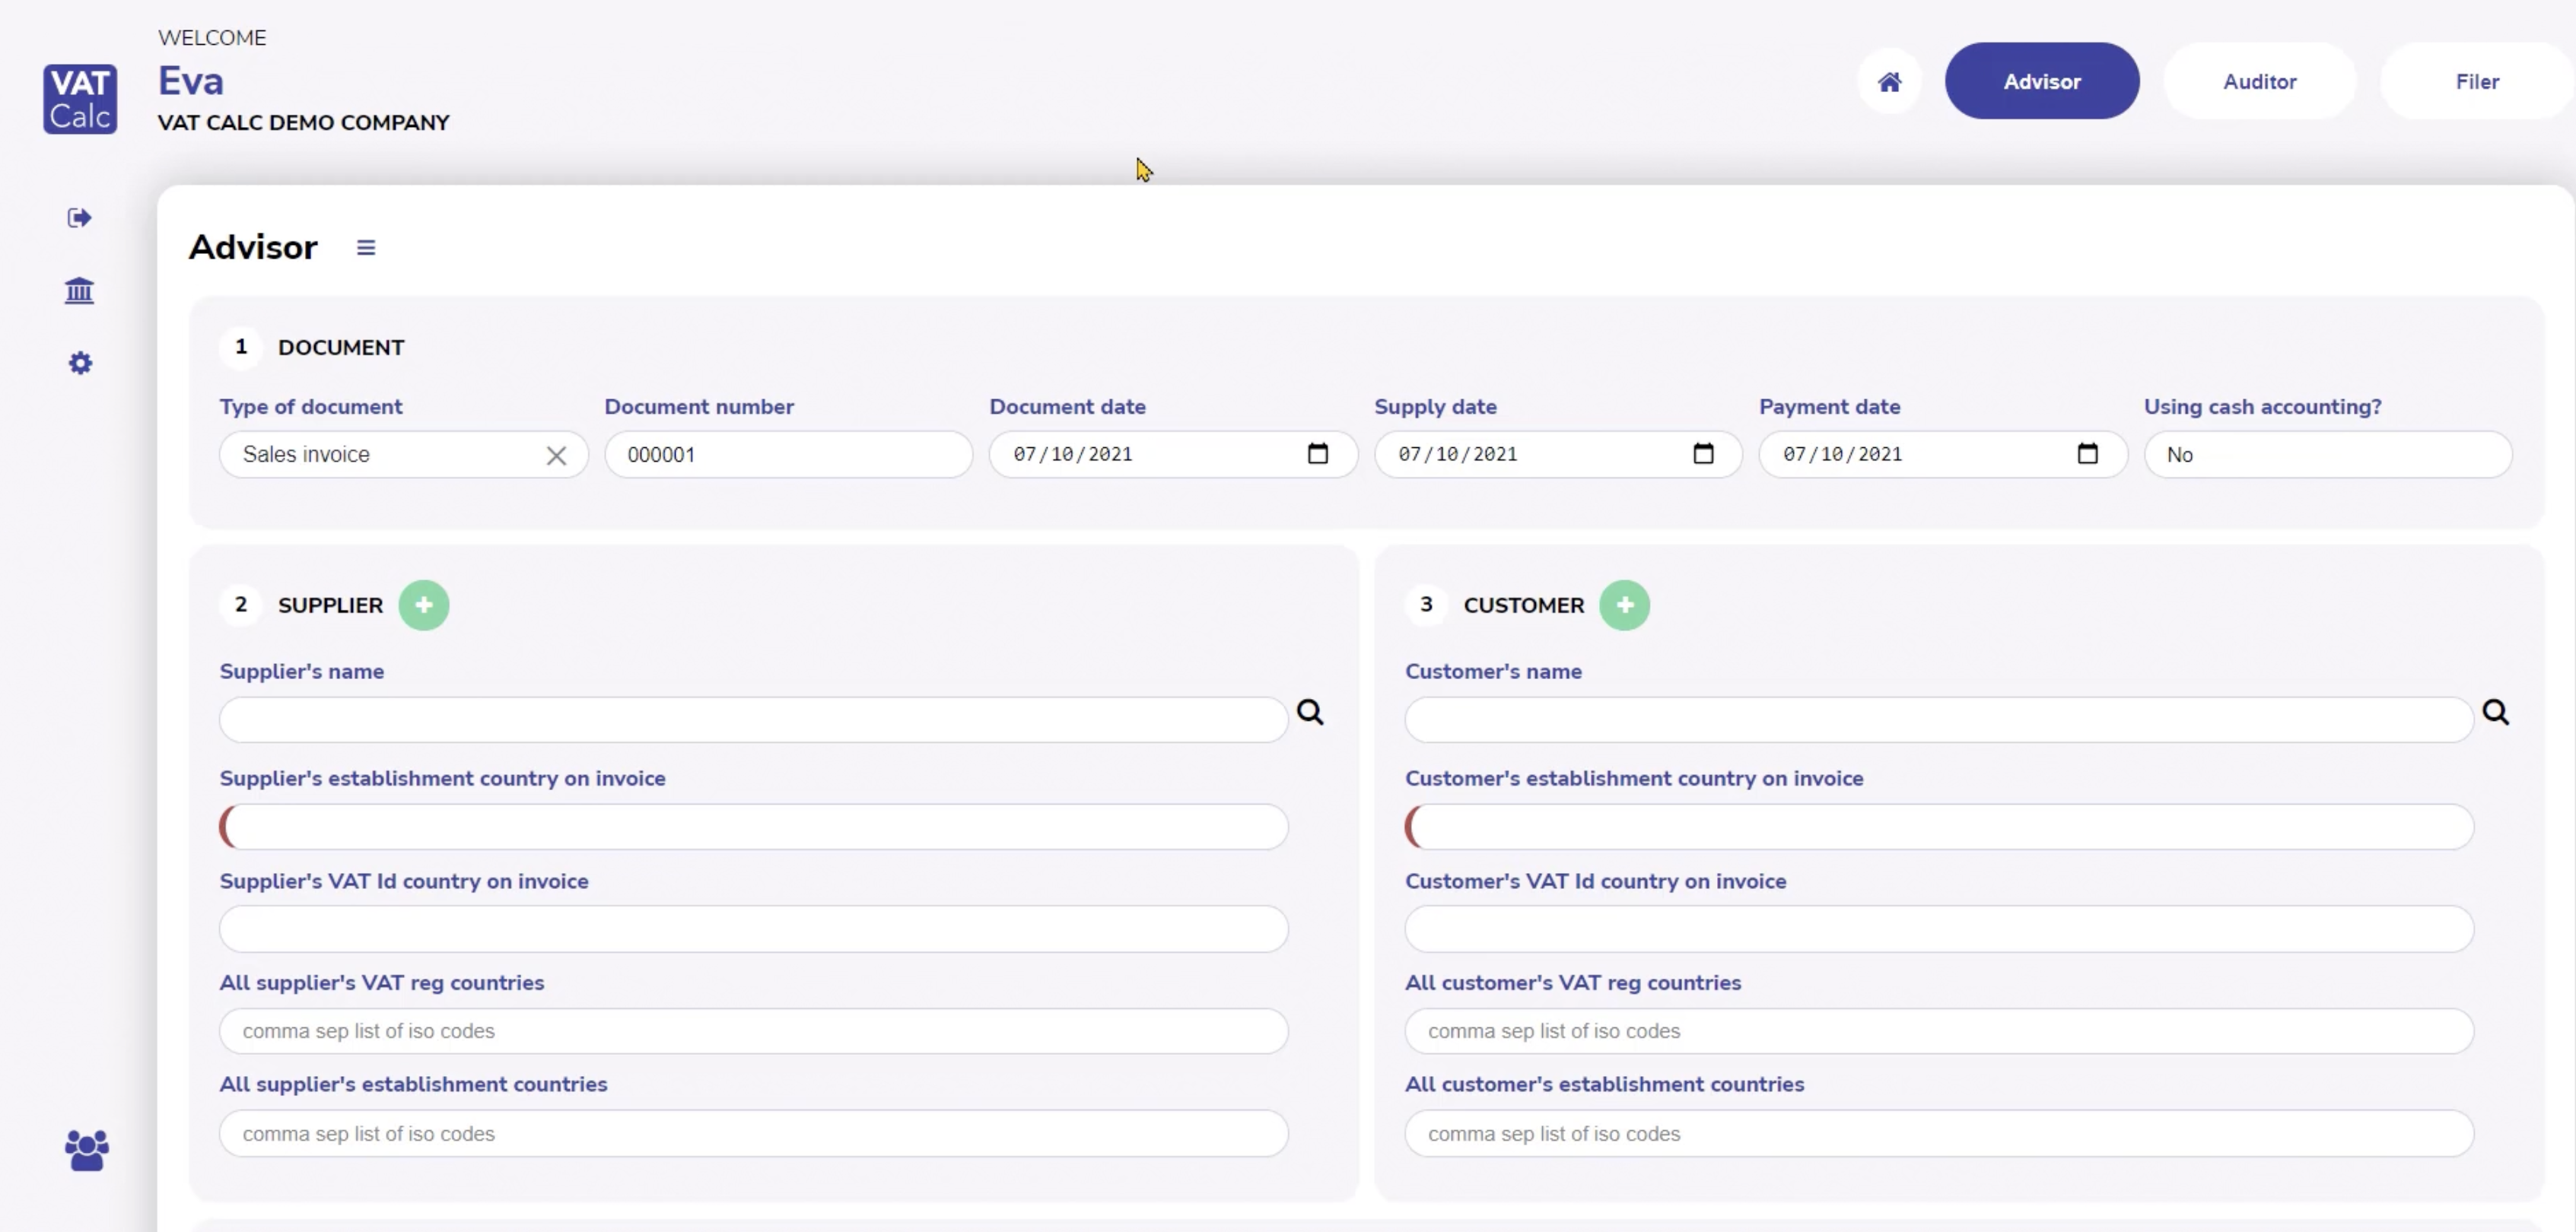Click the user name Eva

pyautogui.click(x=191, y=81)
